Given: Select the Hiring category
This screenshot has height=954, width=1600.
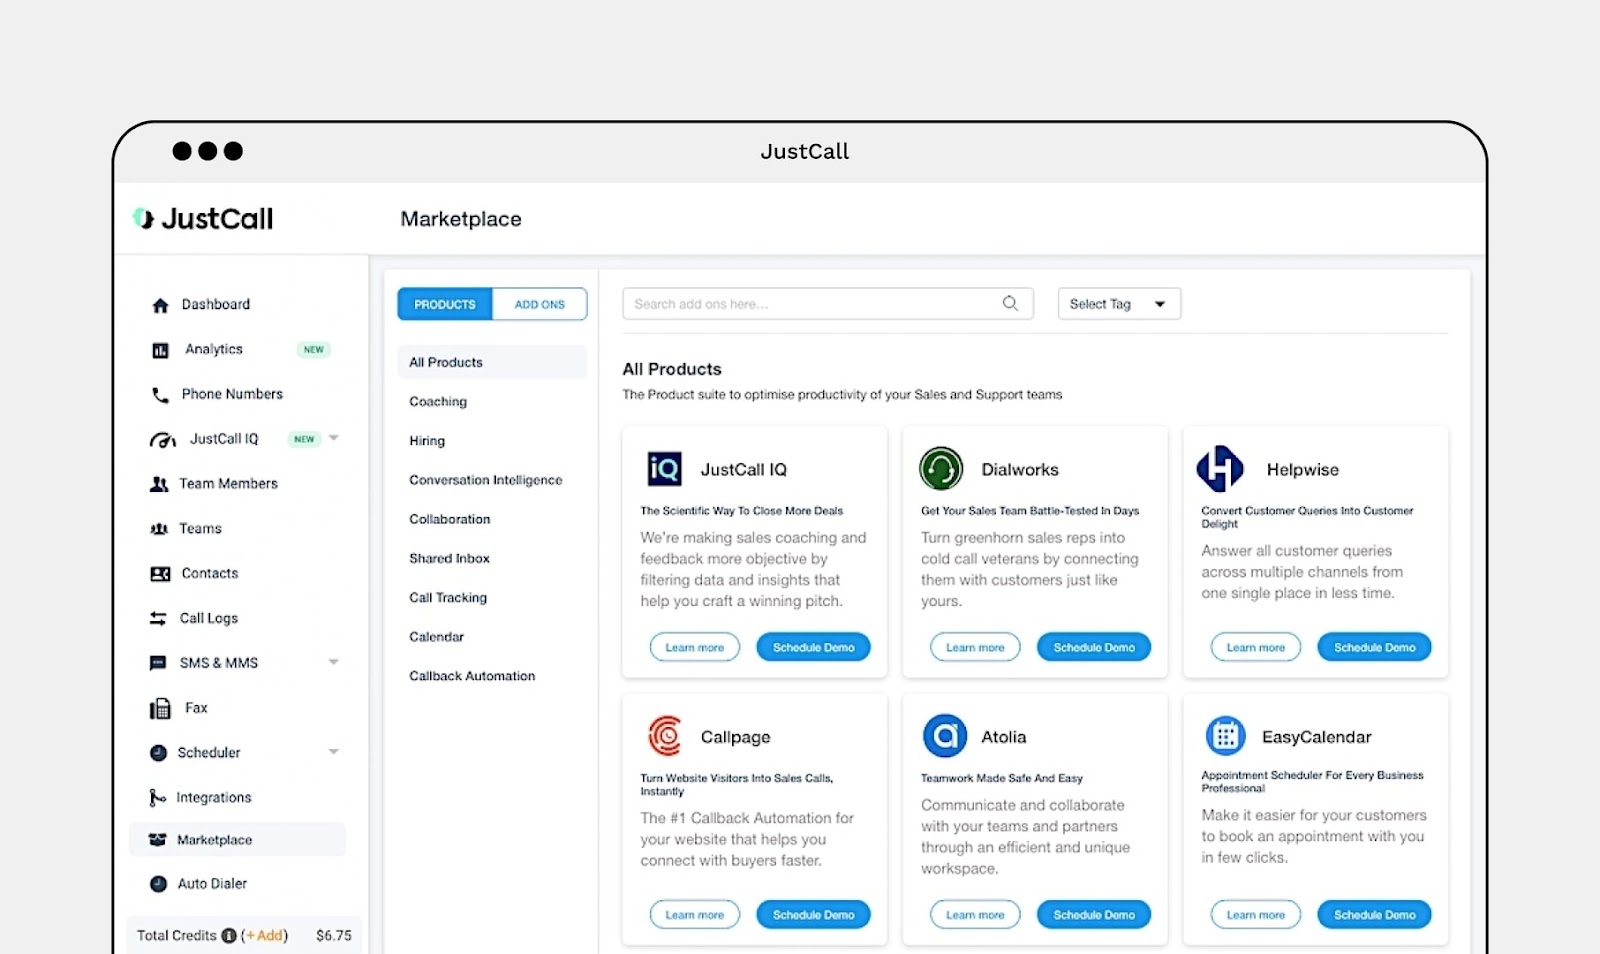Looking at the screenshot, I should (427, 441).
